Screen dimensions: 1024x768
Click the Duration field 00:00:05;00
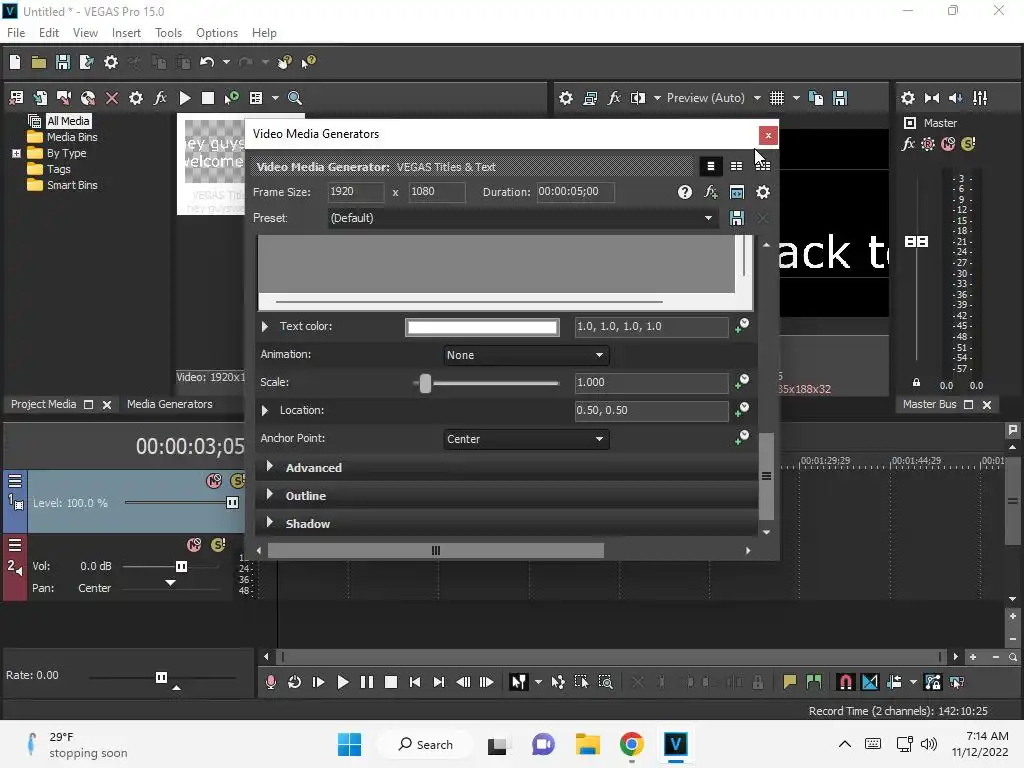(575, 191)
